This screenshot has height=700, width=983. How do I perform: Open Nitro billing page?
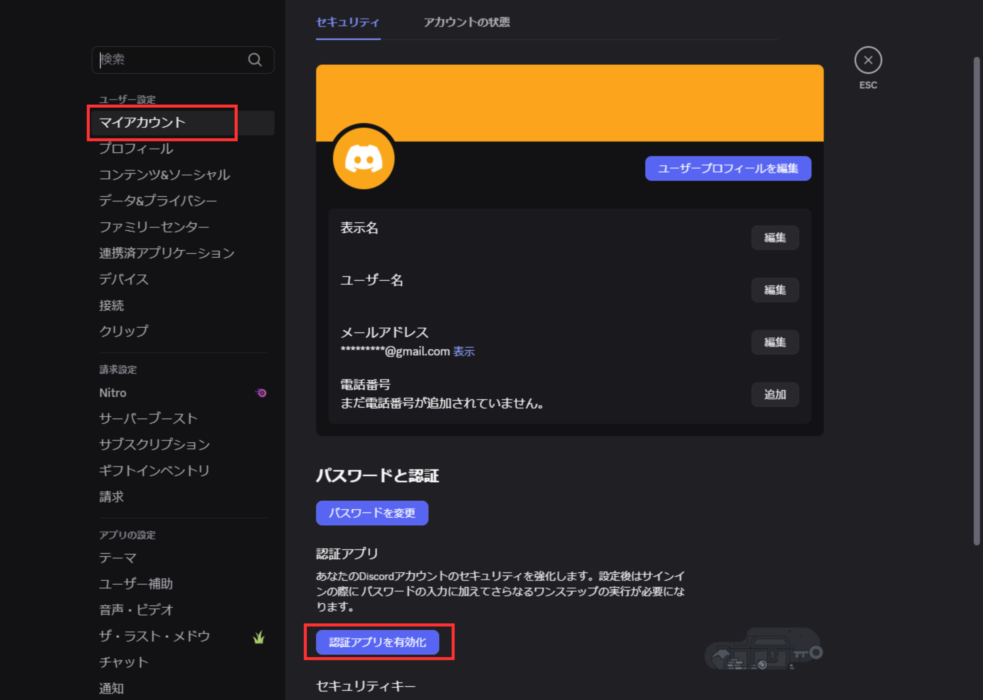point(113,393)
